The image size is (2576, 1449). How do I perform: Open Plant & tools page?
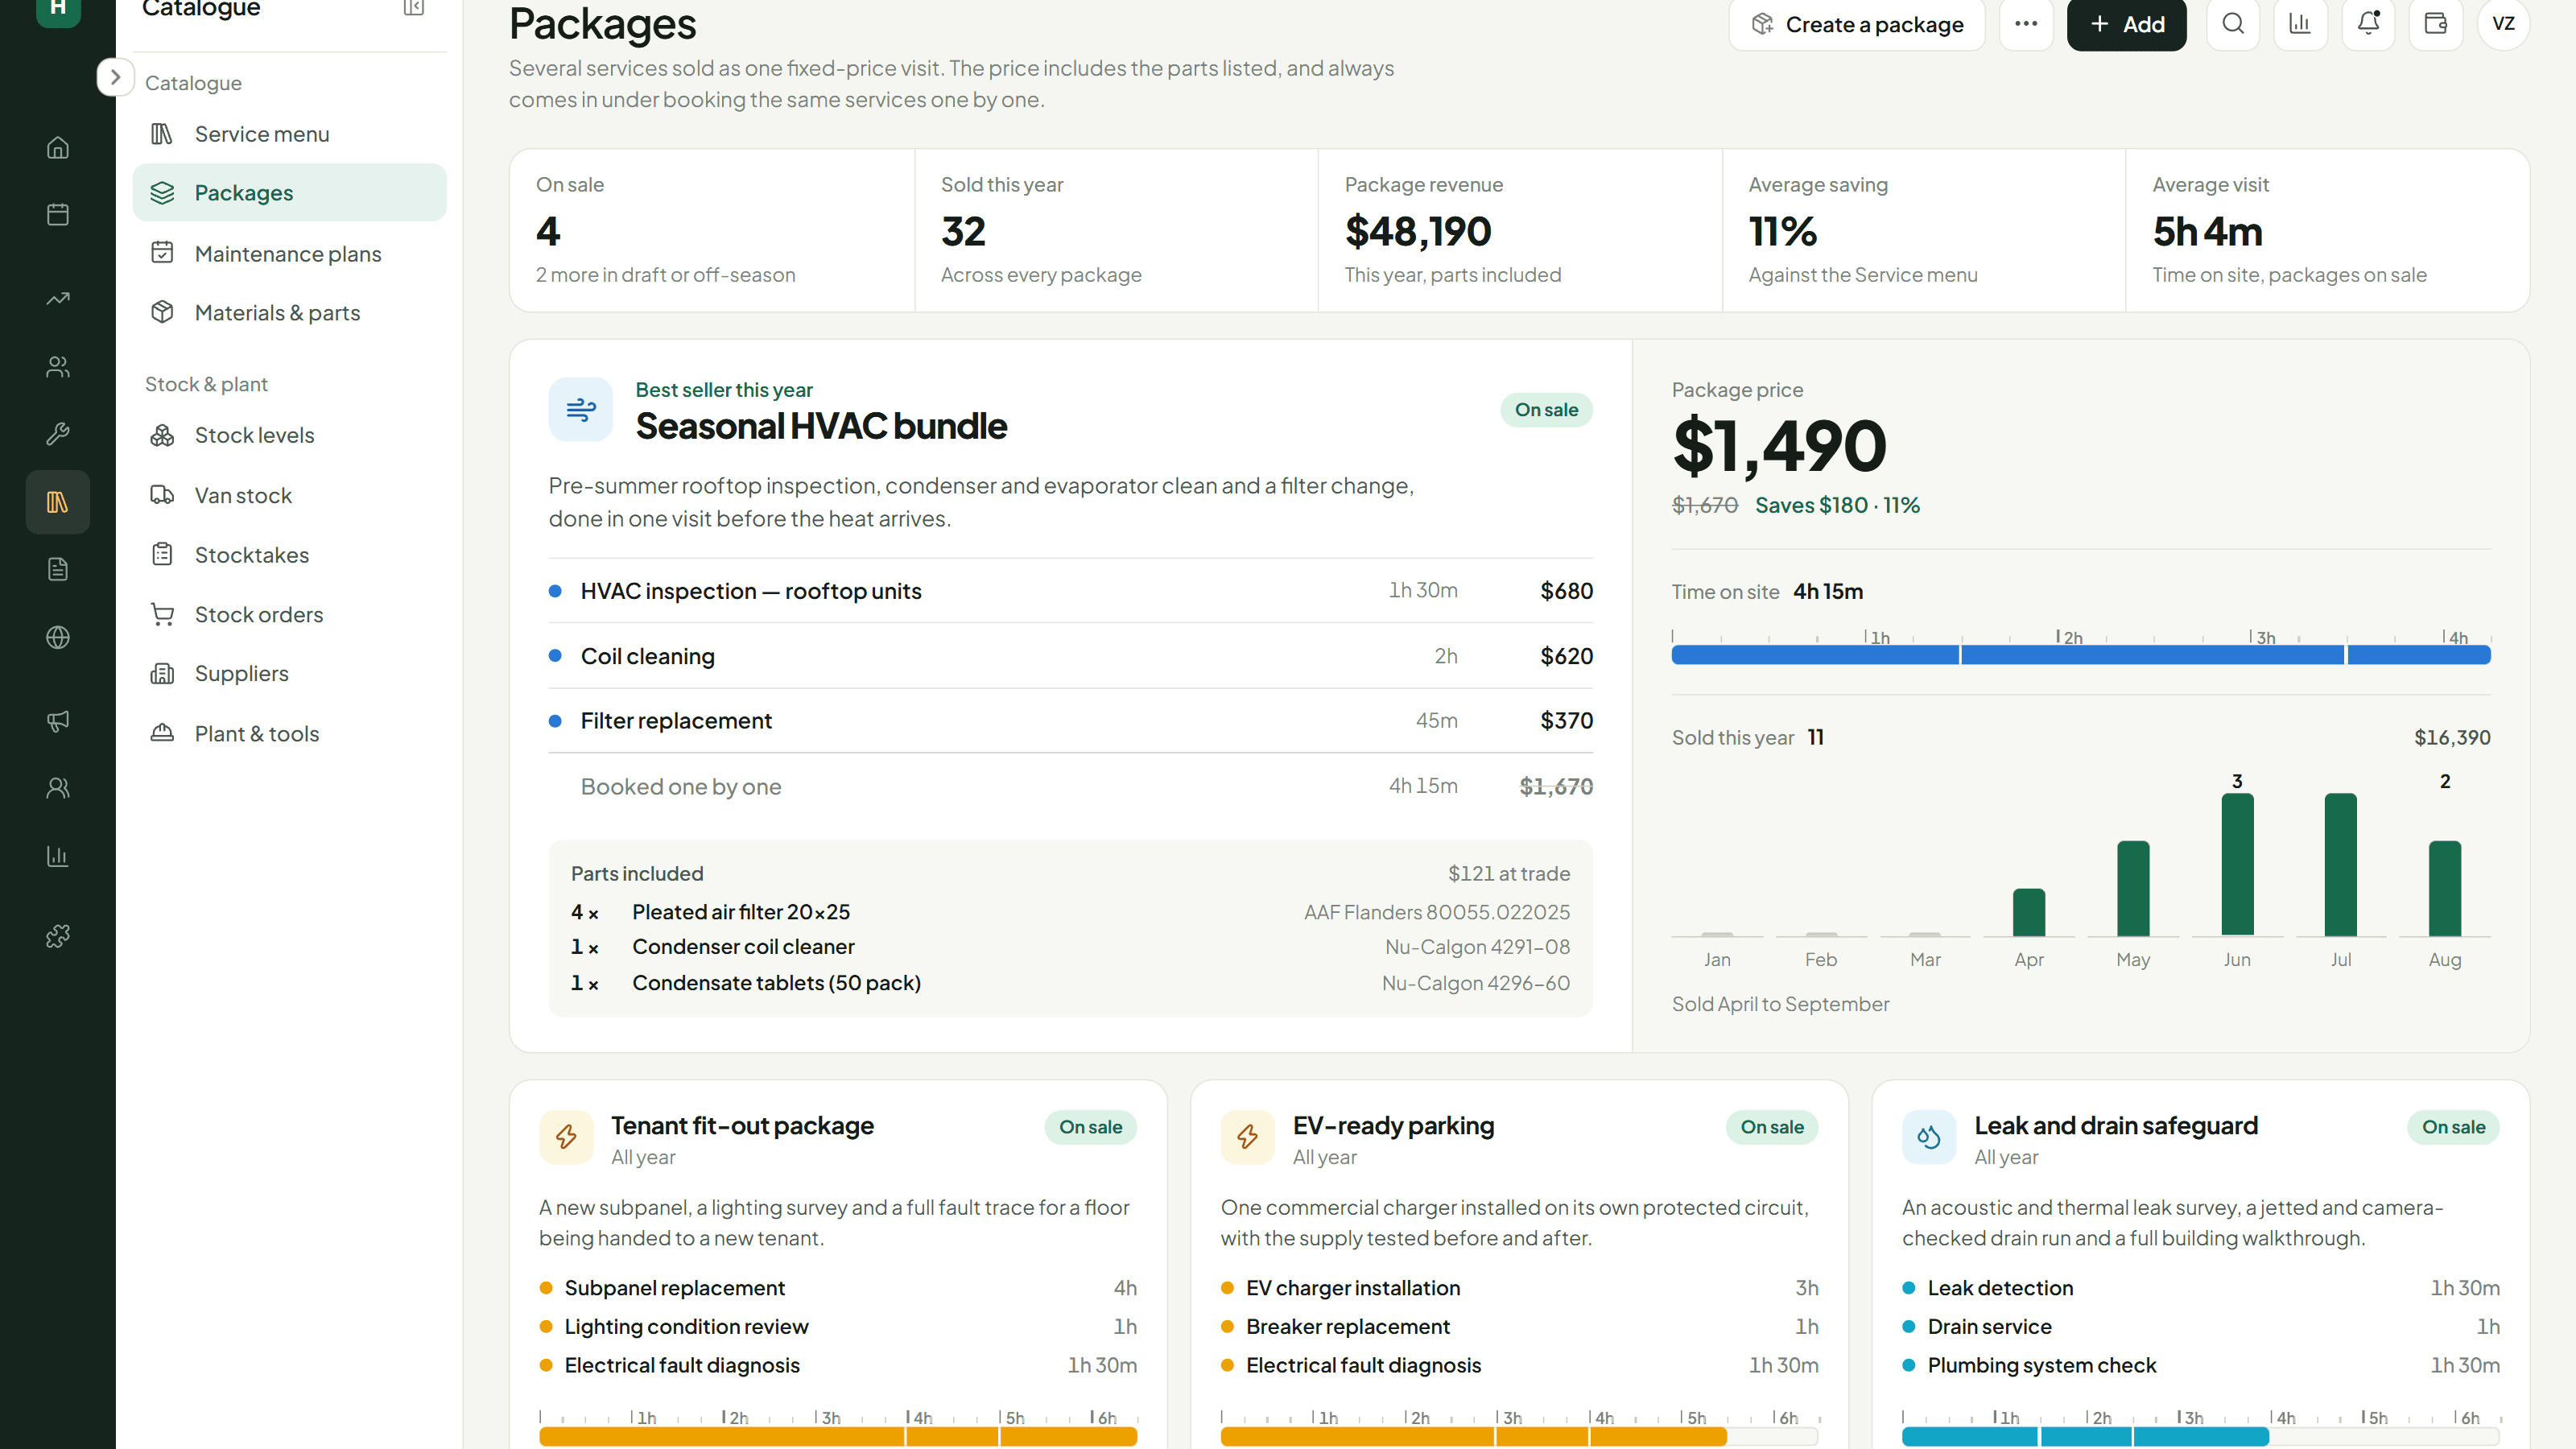tap(289, 734)
